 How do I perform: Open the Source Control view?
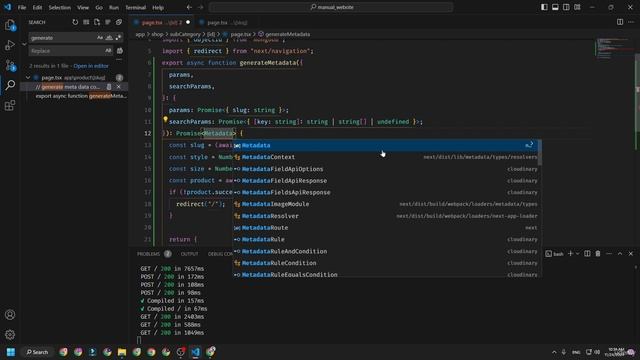tap(10, 65)
